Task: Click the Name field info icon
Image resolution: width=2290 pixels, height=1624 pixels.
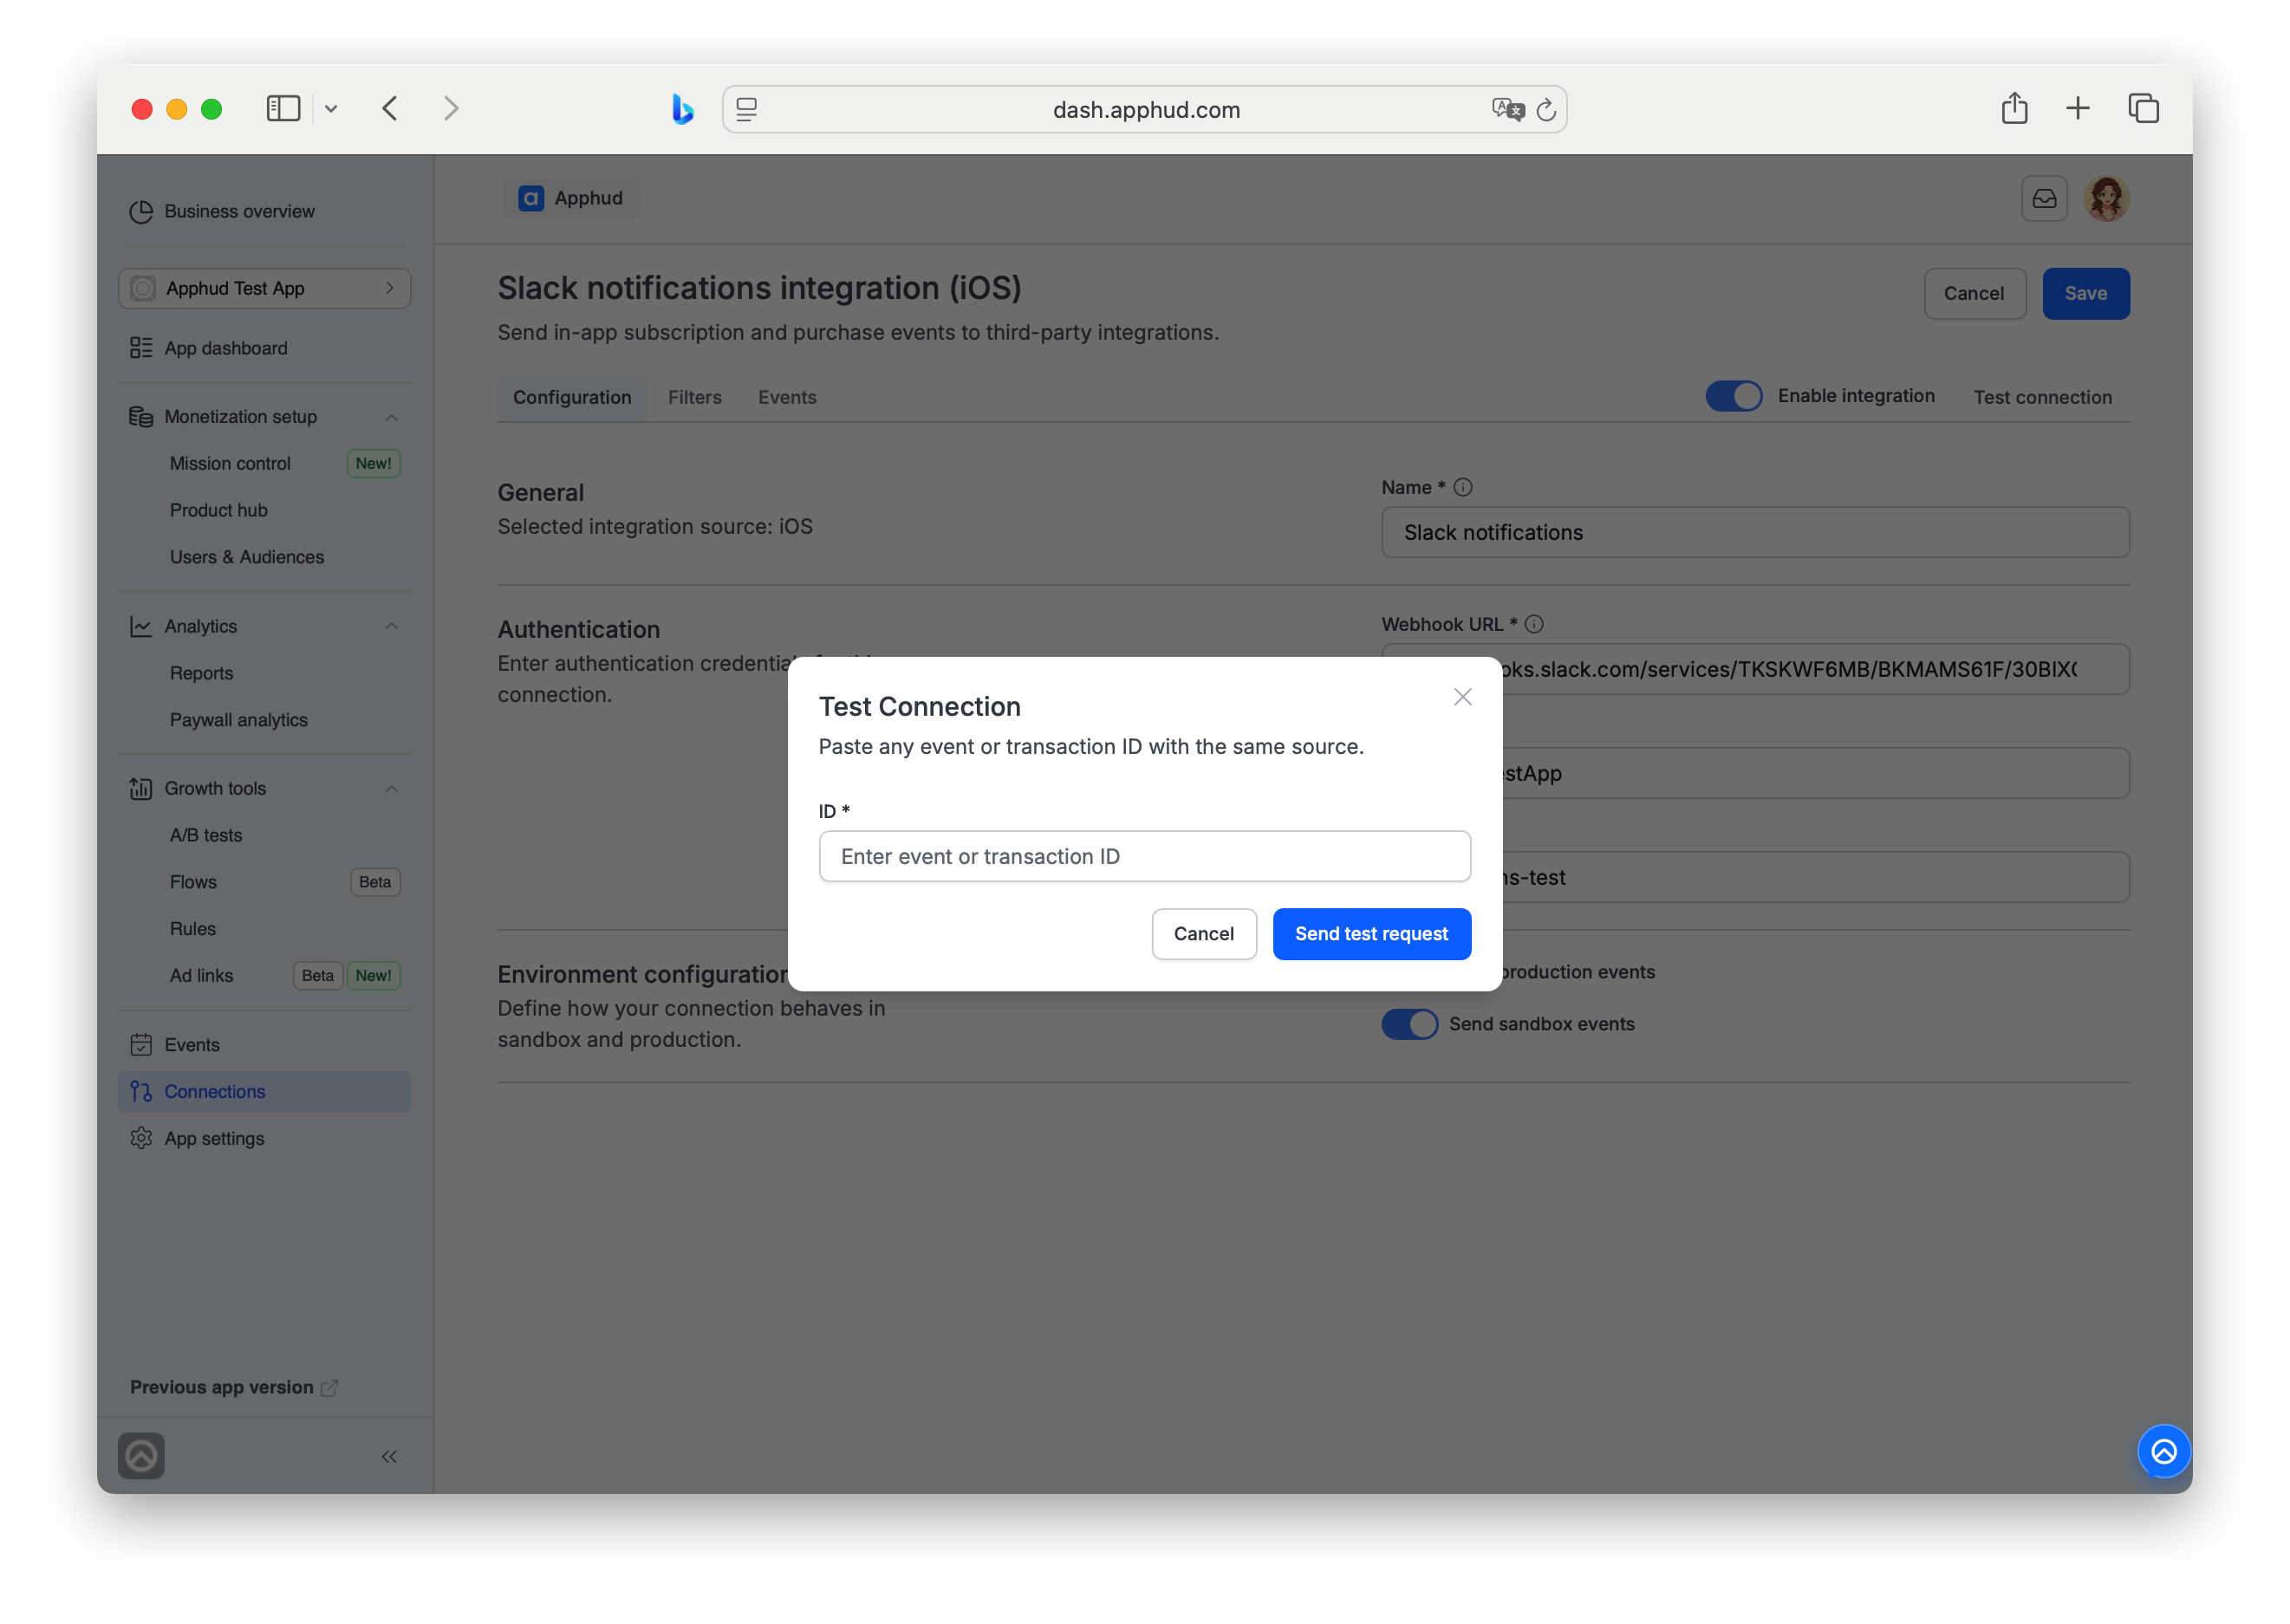Action: point(1462,487)
